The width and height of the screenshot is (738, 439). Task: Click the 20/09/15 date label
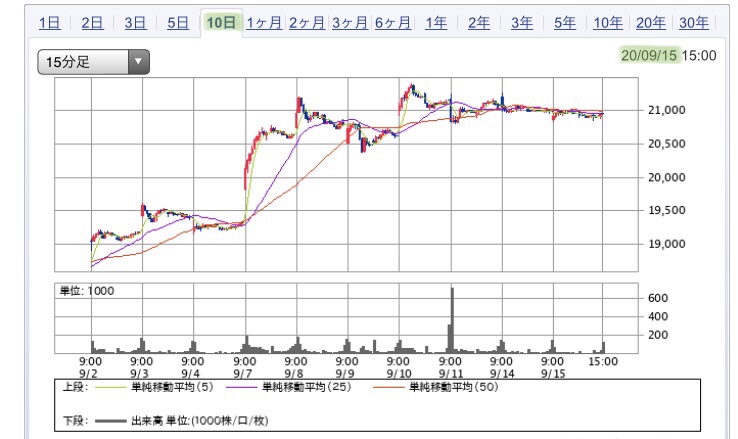tap(649, 56)
